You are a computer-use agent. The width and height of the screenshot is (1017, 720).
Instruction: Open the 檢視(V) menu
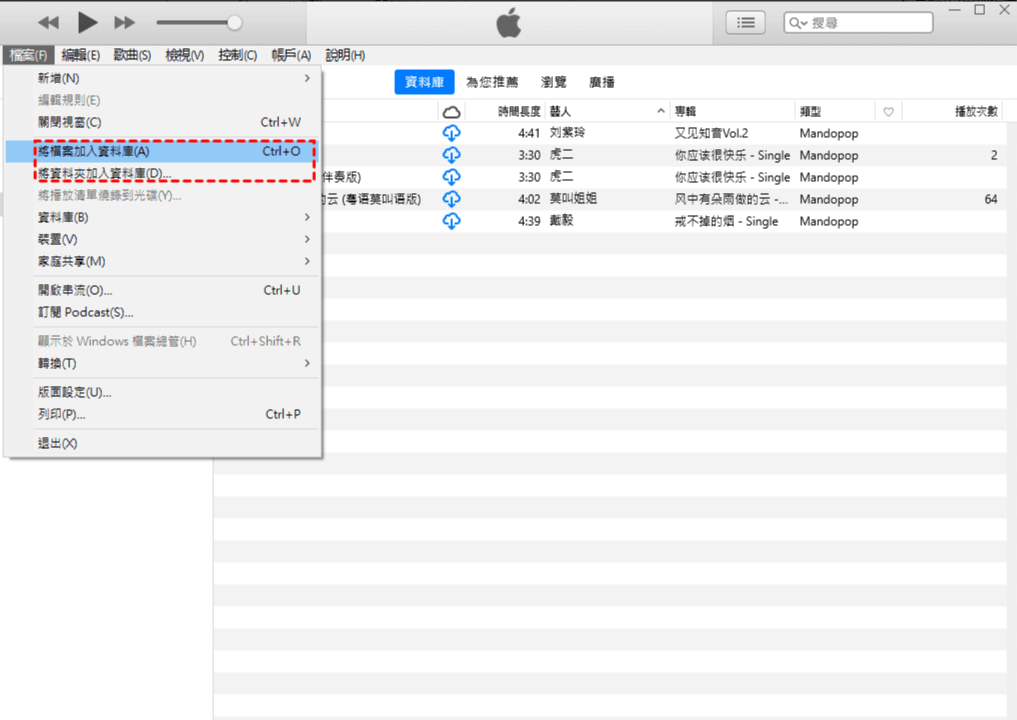(x=184, y=55)
